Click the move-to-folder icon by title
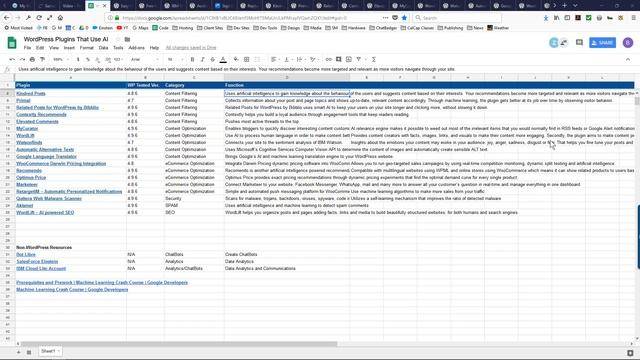The width and height of the screenshot is (640, 360). (127, 40)
